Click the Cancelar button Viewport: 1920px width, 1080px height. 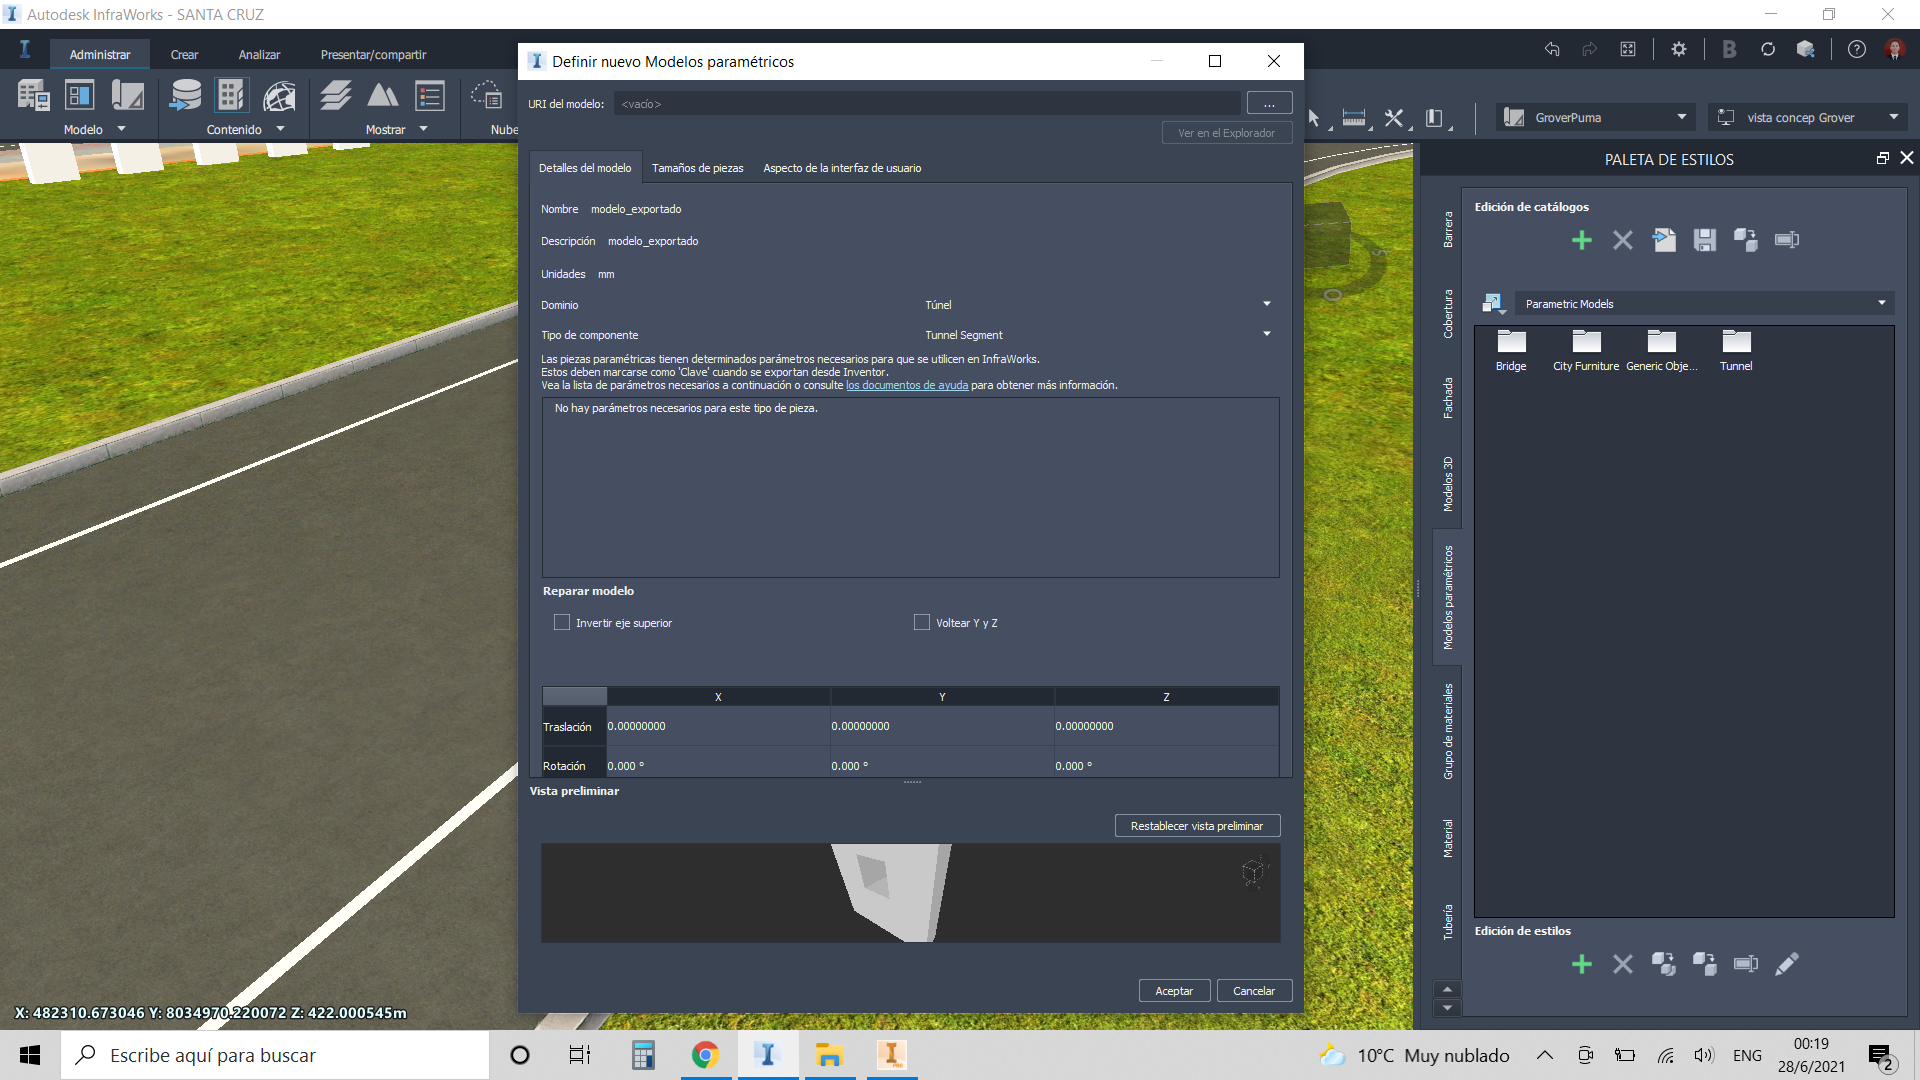pyautogui.click(x=1254, y=991)
